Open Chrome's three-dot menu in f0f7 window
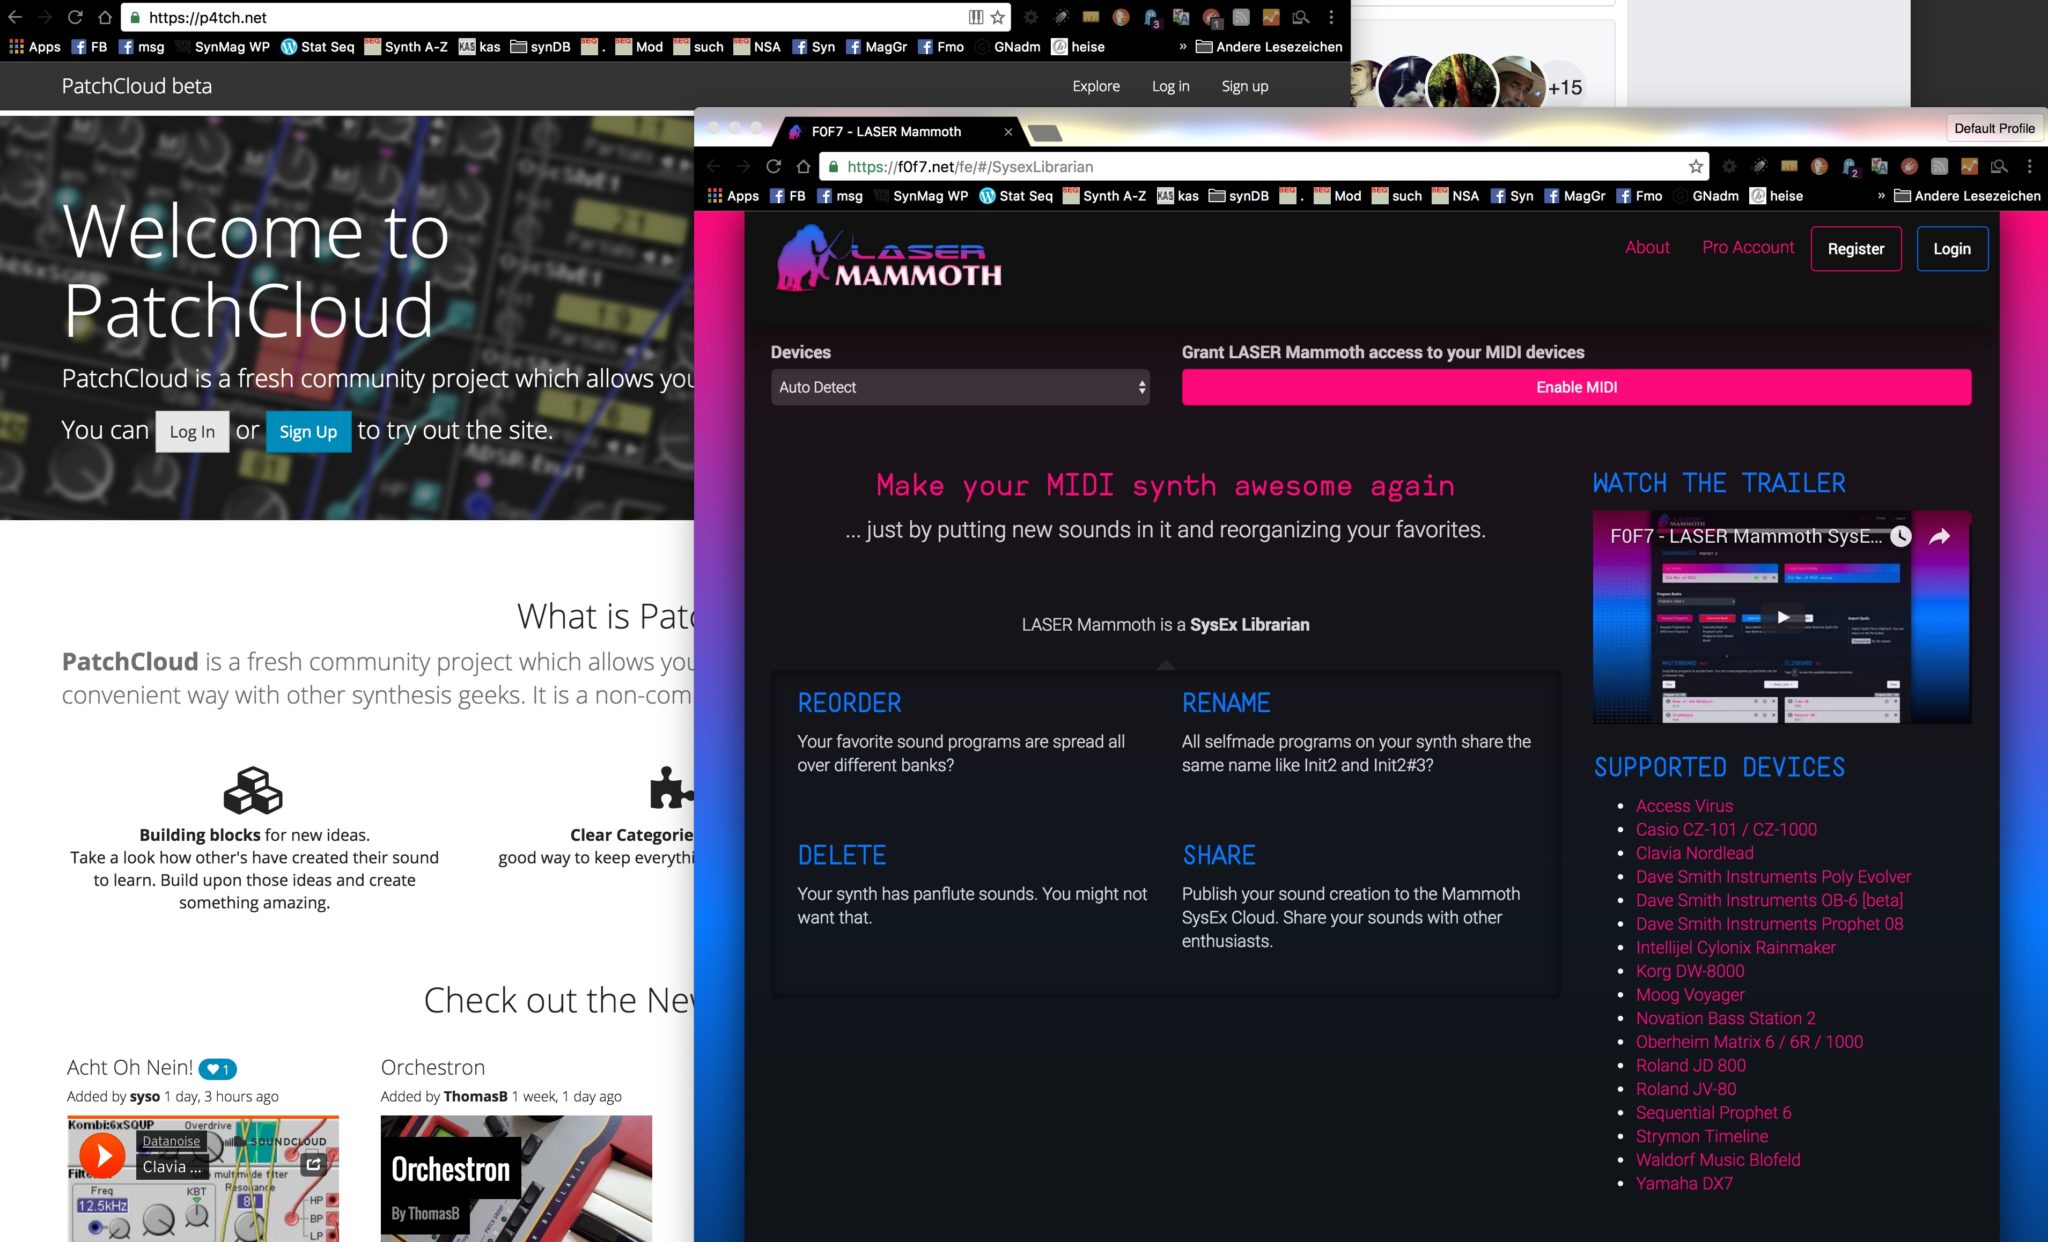 click(x=2029, y=166)
